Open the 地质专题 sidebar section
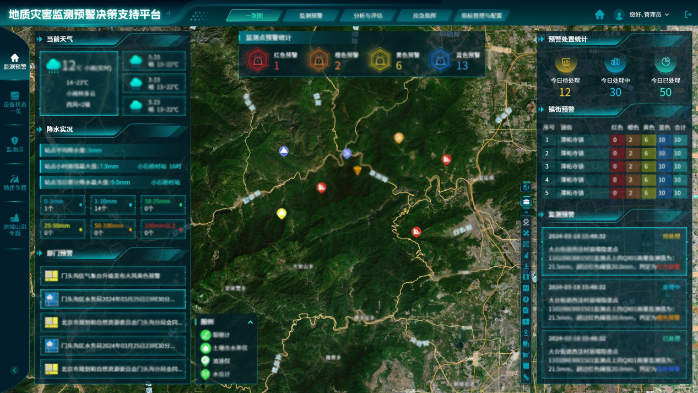This screenshot has height=393, width=698. [15, 182]
